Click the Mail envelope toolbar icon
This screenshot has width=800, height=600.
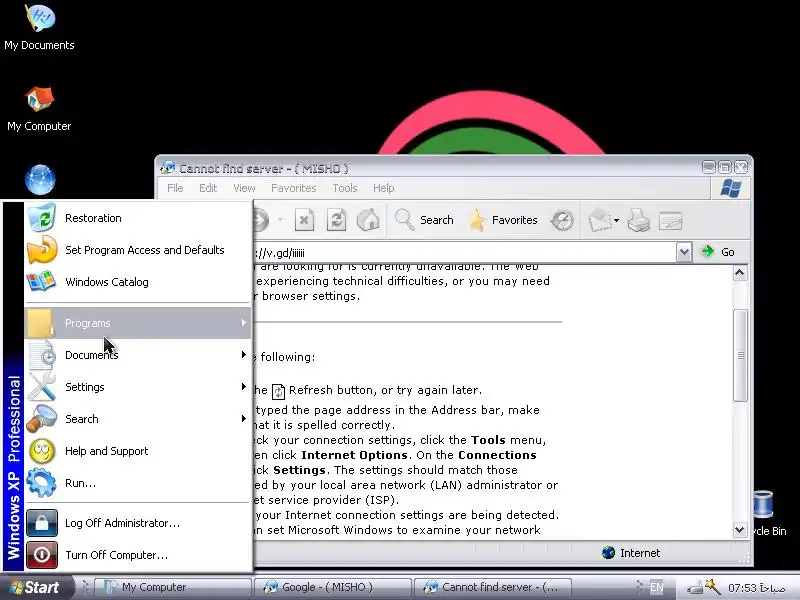pyautogui.click(x=599, y=220)
